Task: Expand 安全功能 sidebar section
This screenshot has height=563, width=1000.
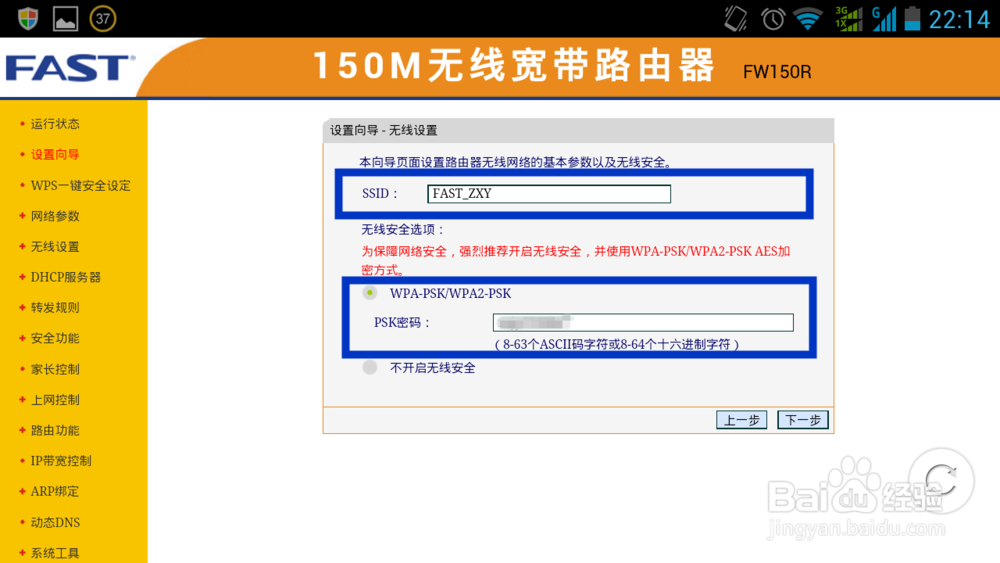Action: click(x=55, y=338)
